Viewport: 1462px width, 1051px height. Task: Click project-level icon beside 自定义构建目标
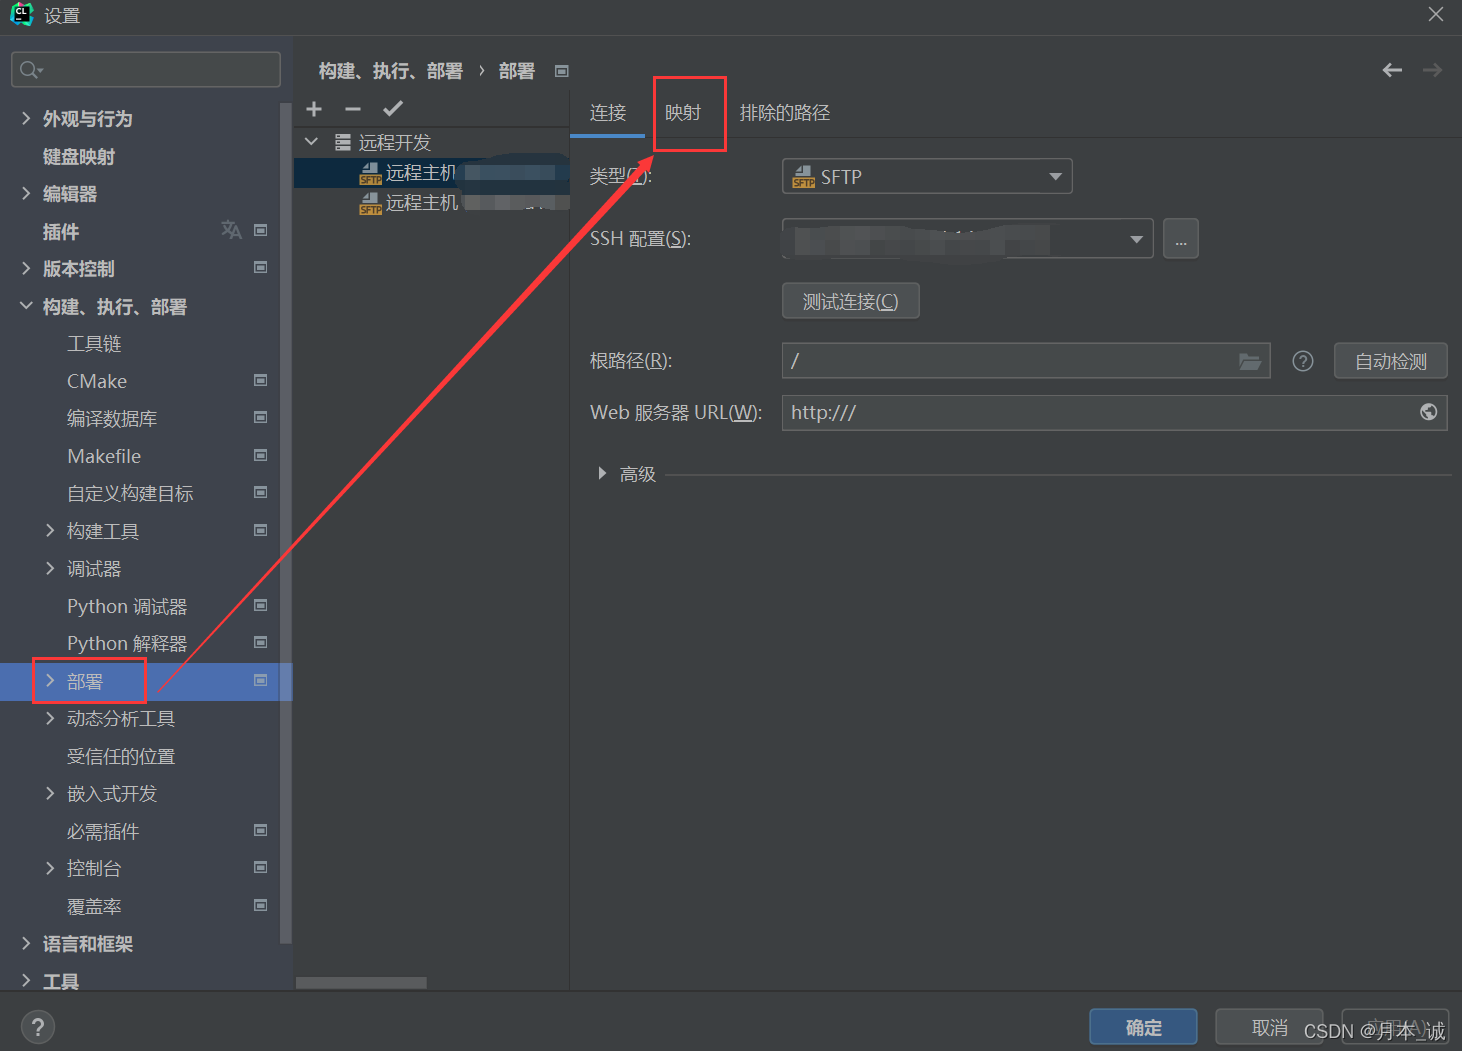click(x=261, y=492)
